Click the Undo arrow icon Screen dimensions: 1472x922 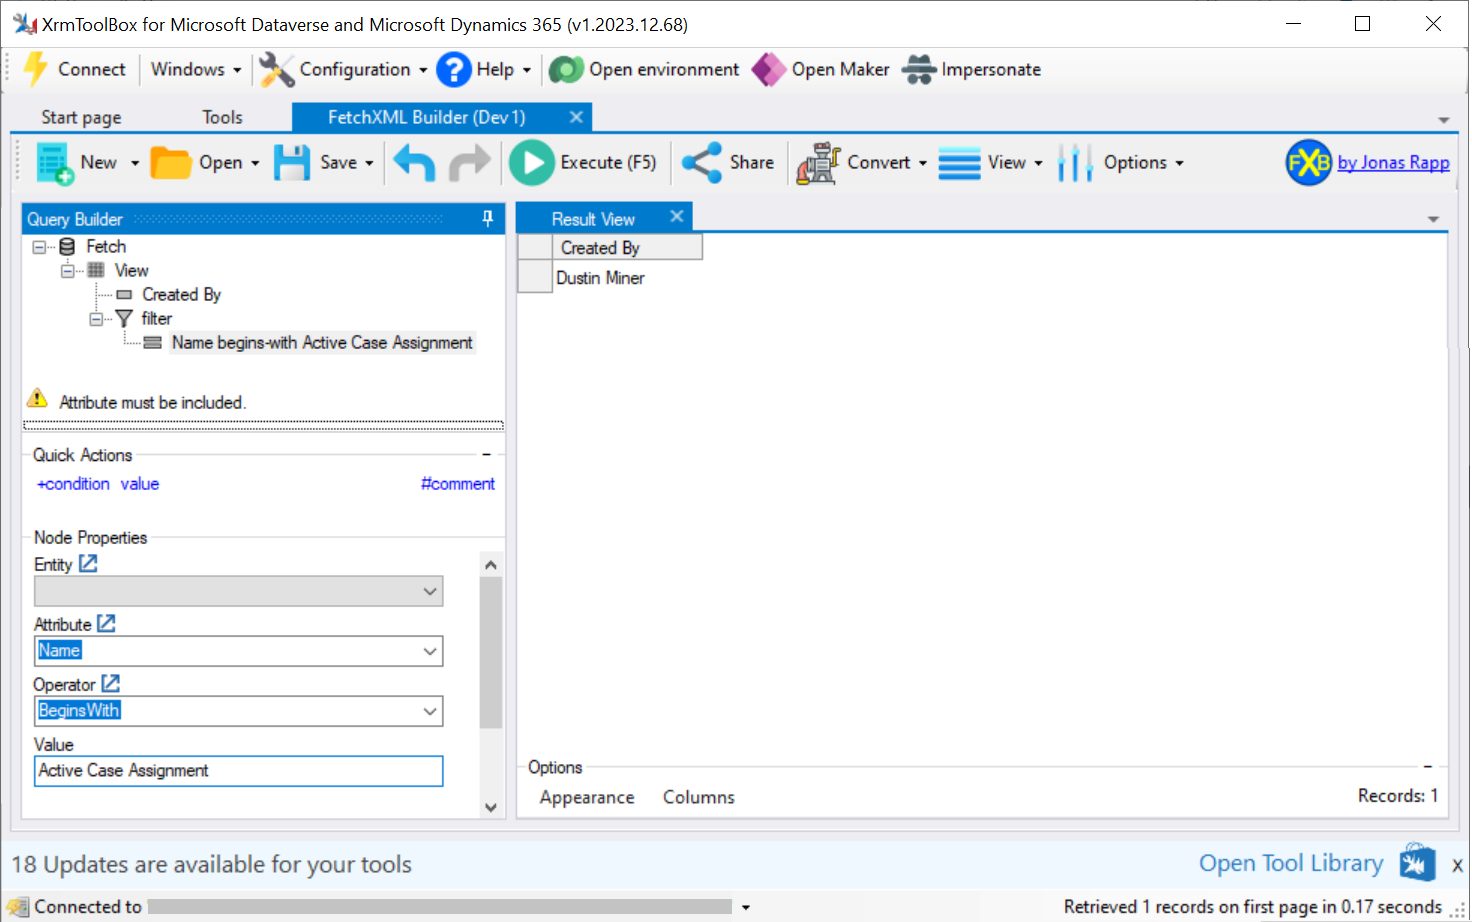(x=414, y=163)
